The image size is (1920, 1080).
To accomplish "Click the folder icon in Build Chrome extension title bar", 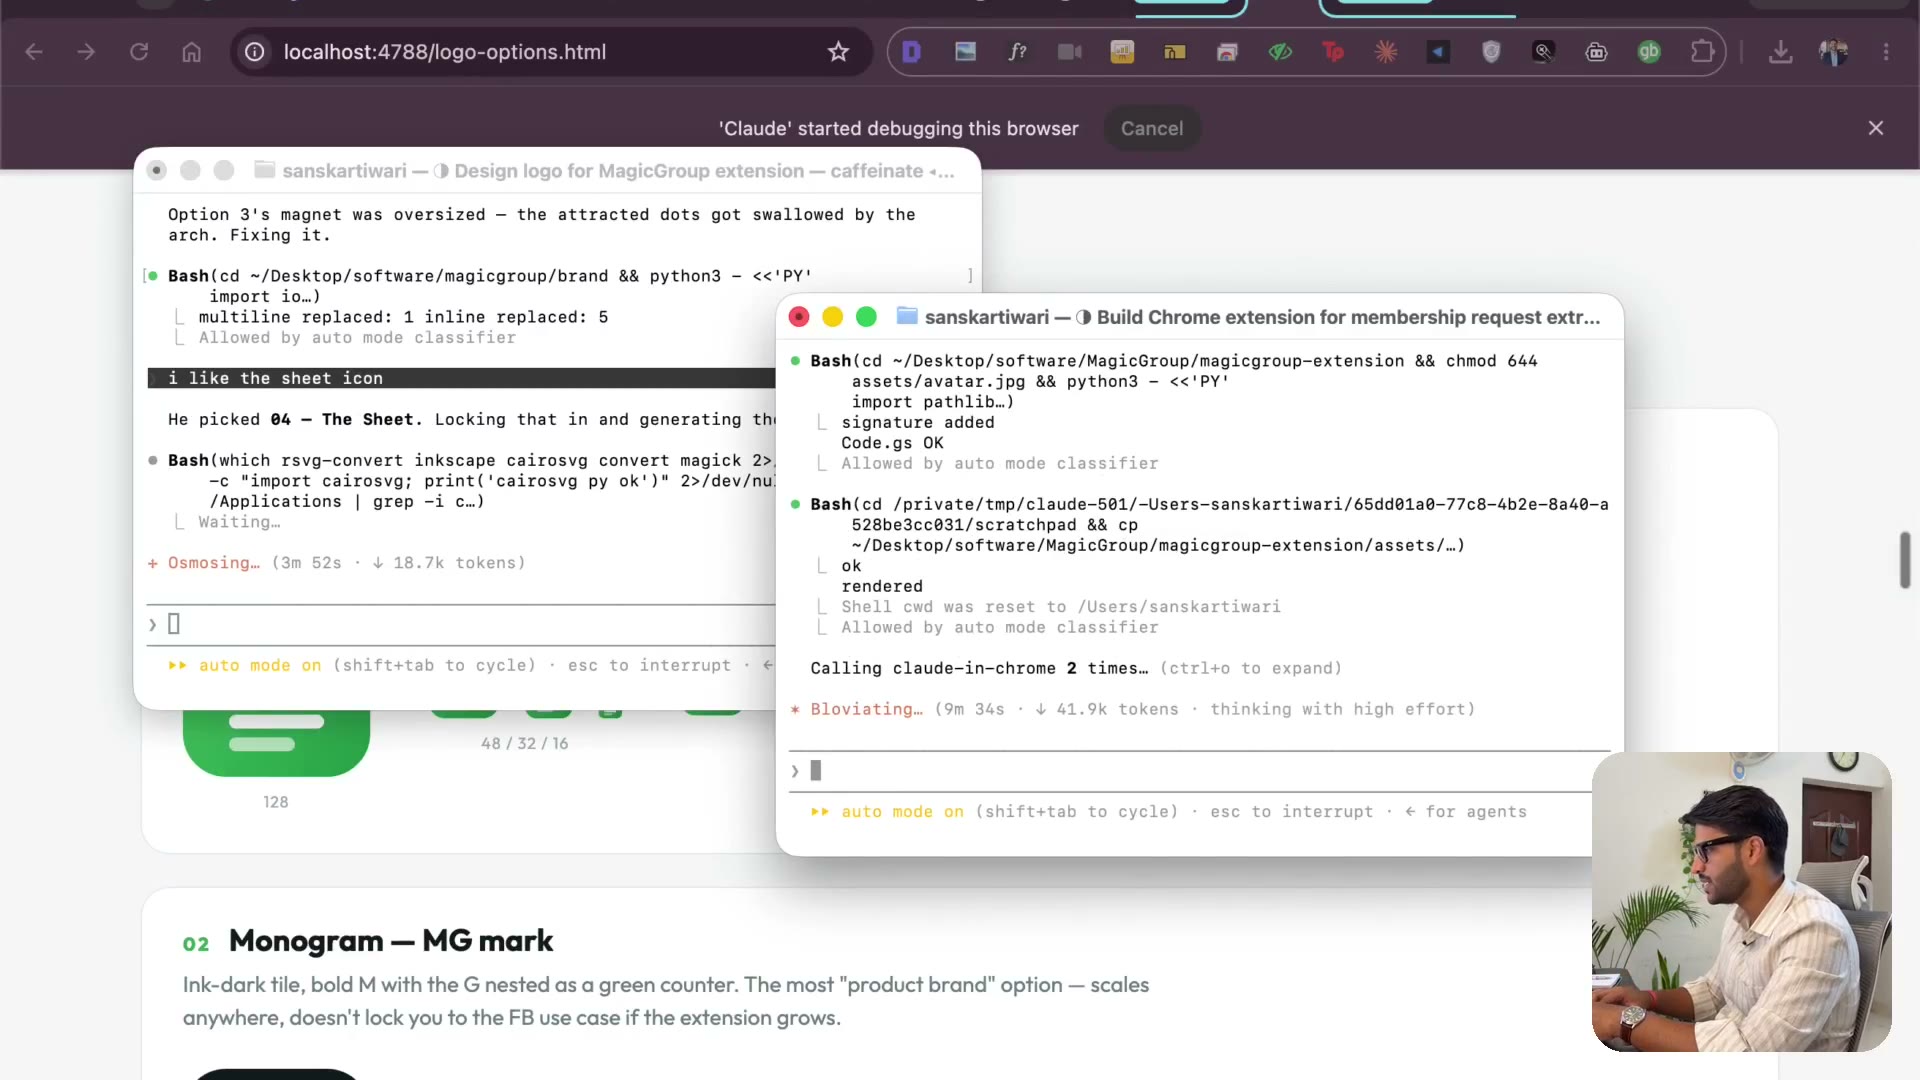I will pos(907,316).
